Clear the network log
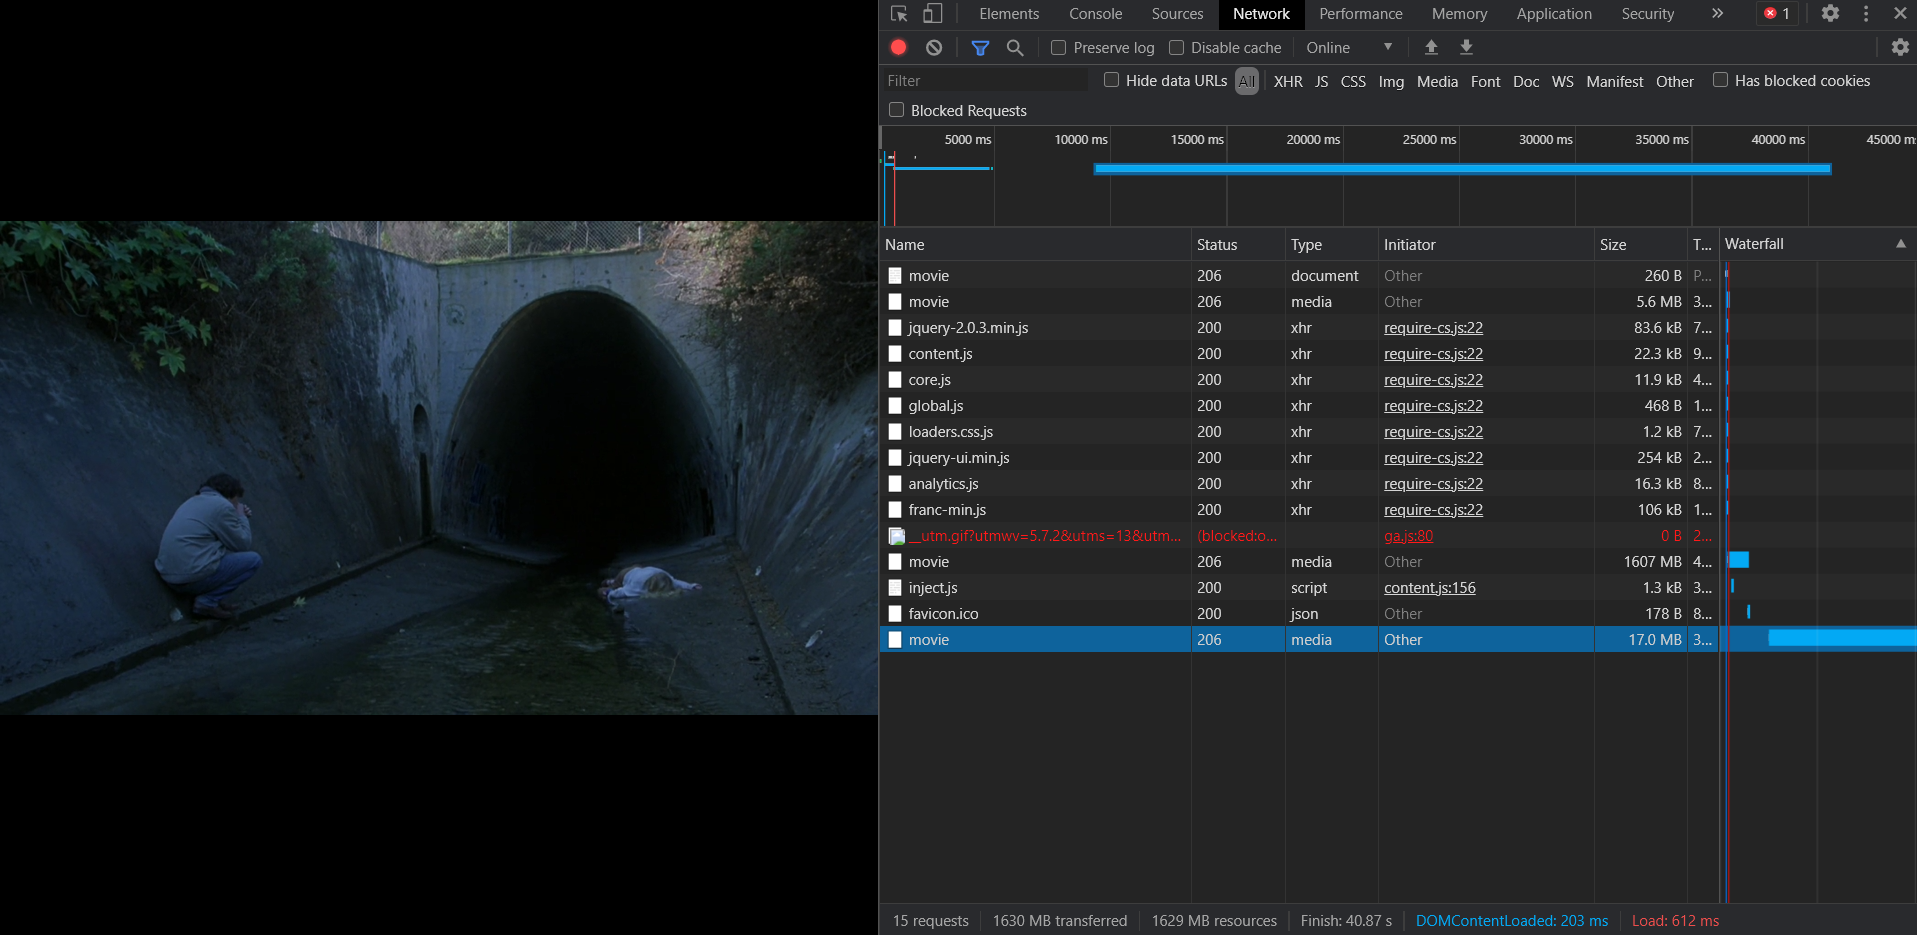 click(x=934, y=47)
